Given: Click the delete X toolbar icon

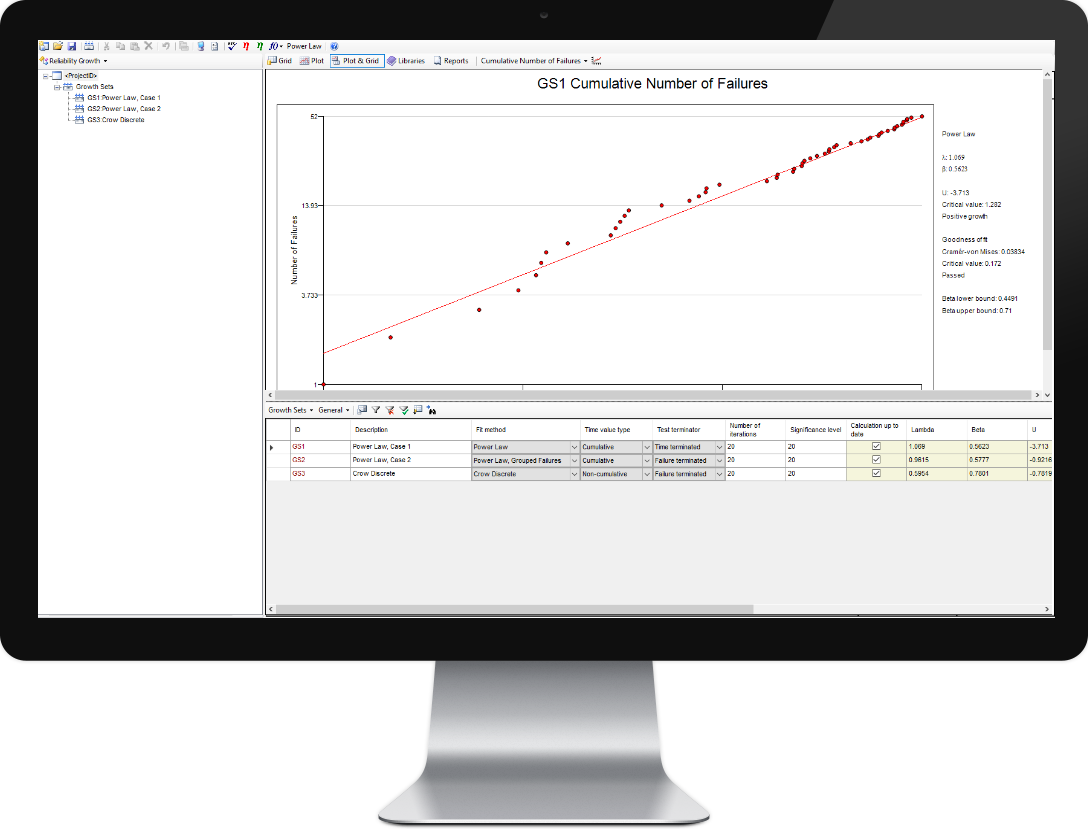Looking at the screenshot, I should [148, 46].
